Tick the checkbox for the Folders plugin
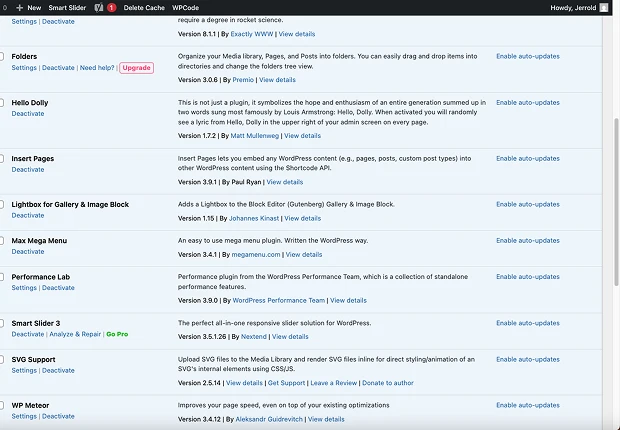 coord(1,57)
